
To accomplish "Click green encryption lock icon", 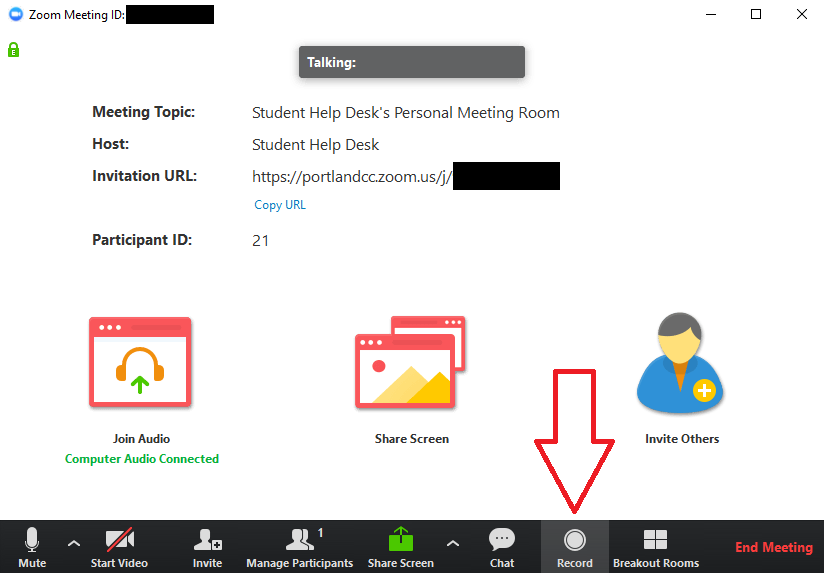I will (14, 50).
